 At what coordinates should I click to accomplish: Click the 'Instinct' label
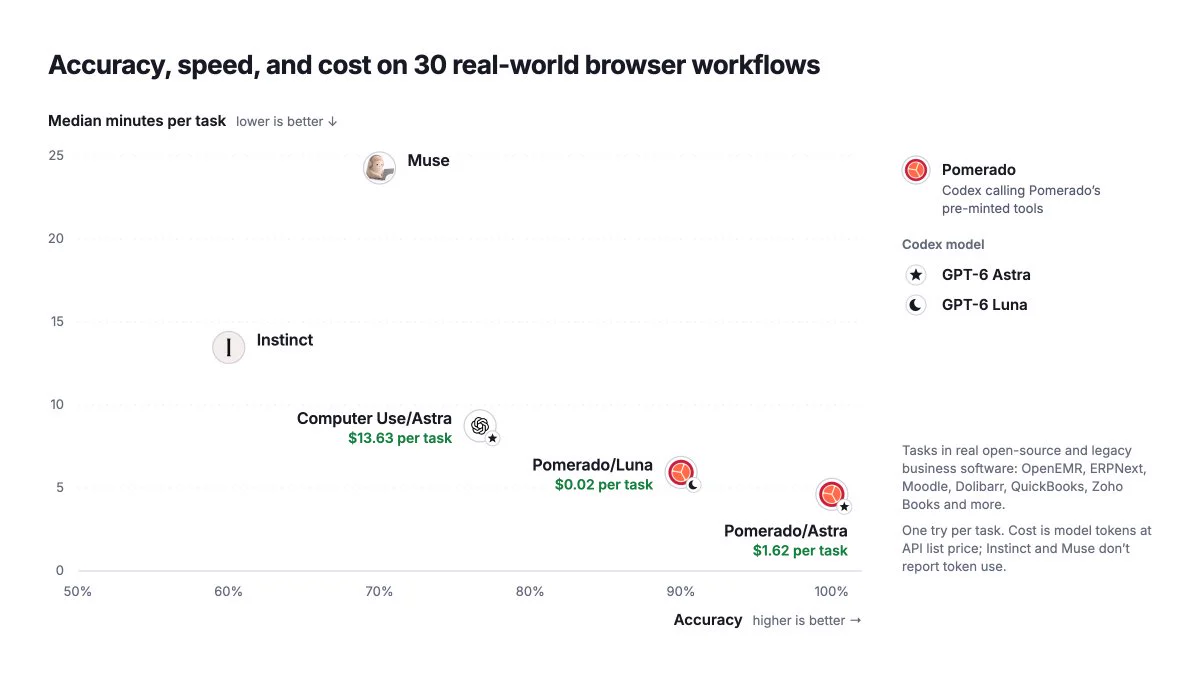285,340
